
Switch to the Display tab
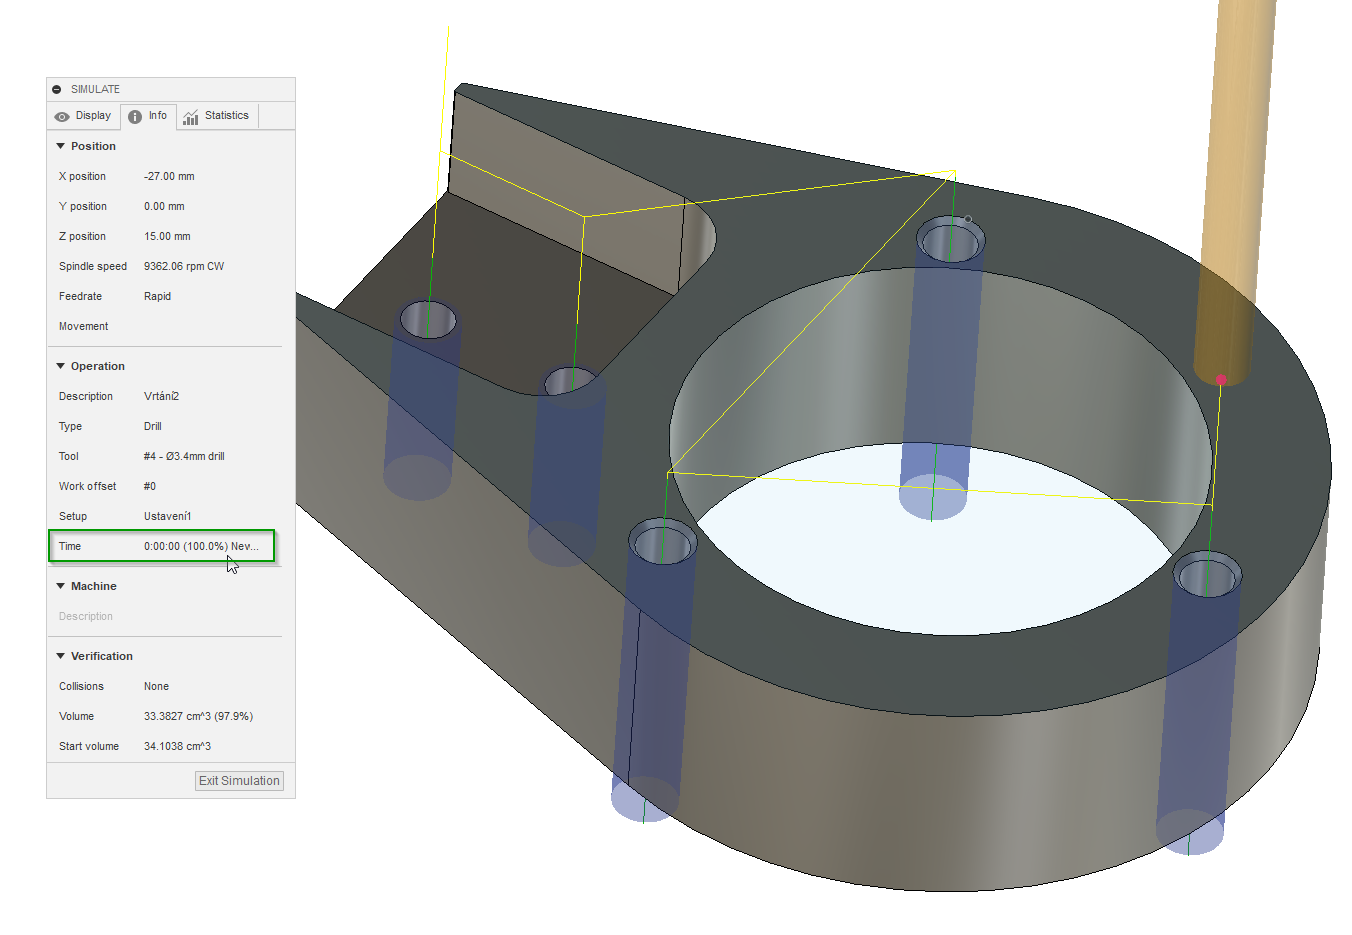[83, 116]
